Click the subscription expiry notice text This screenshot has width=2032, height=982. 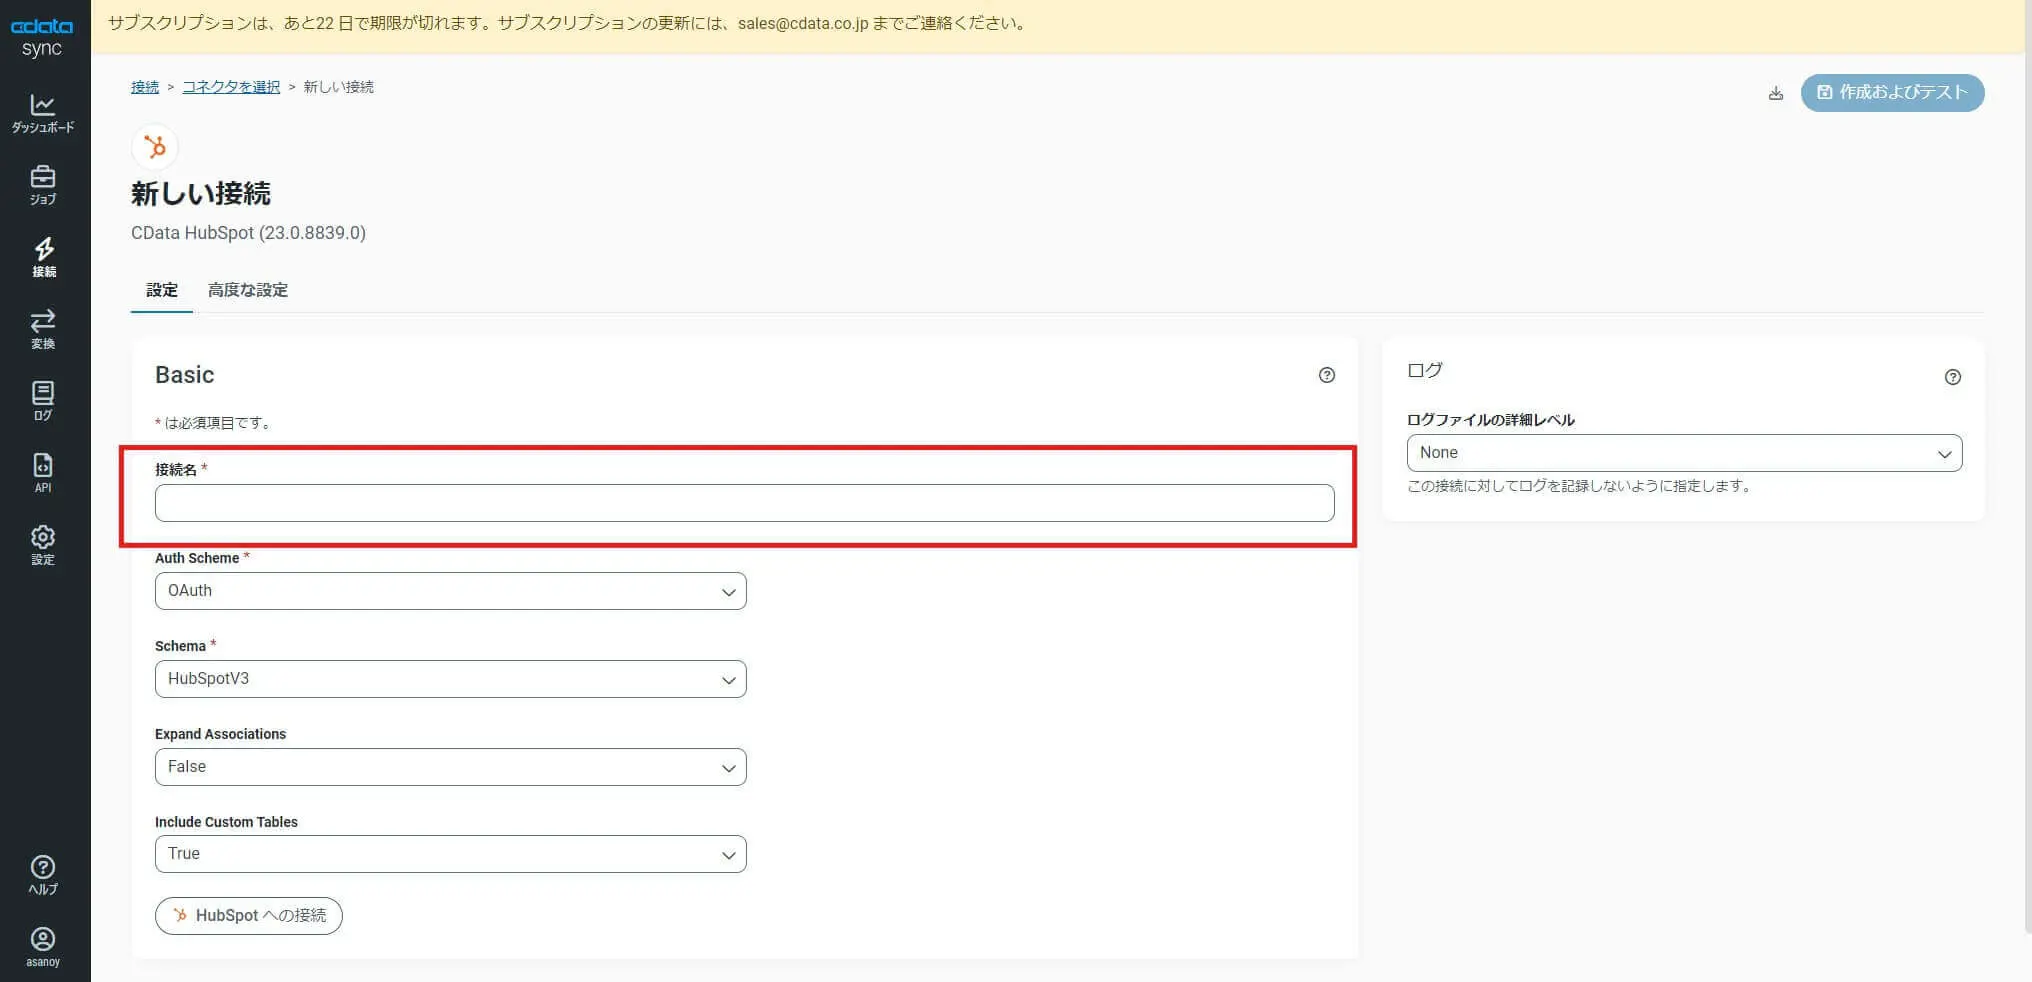[x=568, y=23]
